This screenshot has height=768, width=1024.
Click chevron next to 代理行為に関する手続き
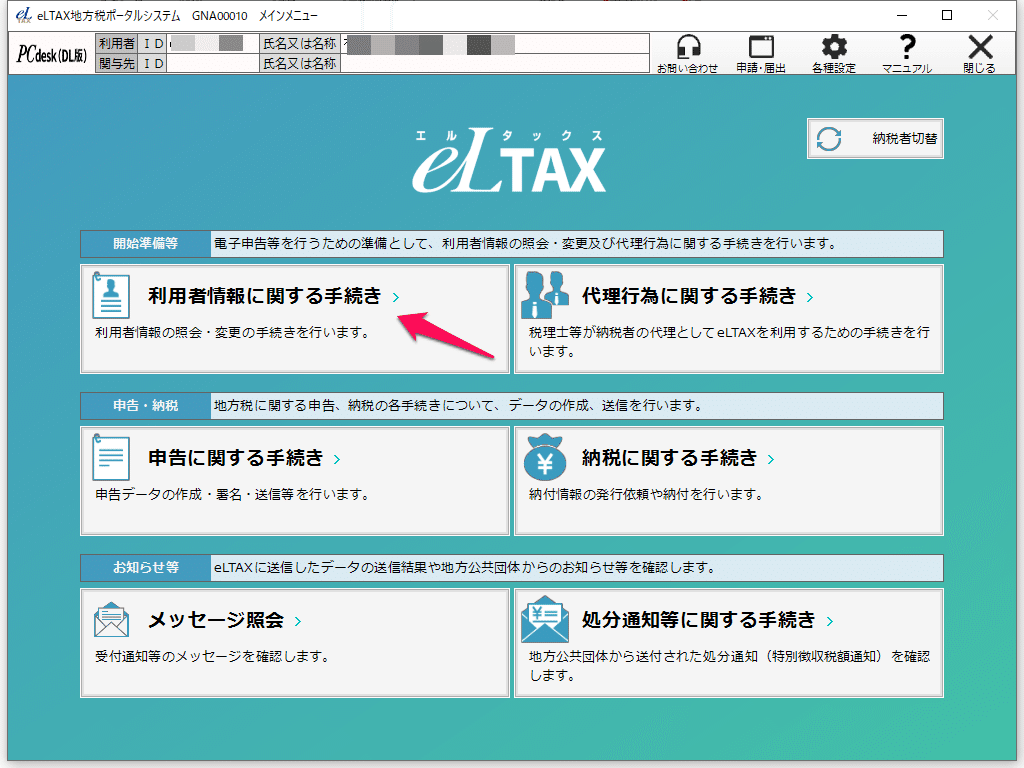810,297
